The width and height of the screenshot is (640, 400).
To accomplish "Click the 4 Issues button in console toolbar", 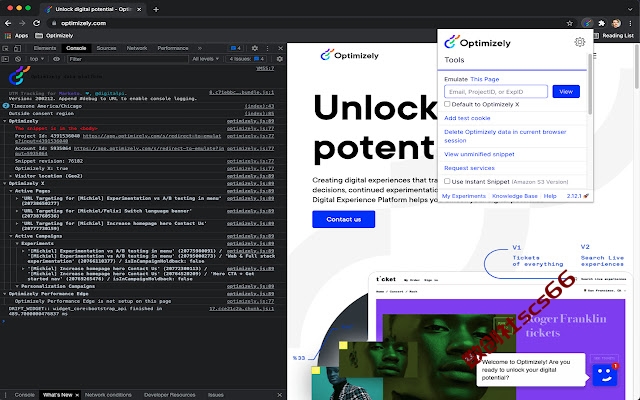I will [246, 59].
